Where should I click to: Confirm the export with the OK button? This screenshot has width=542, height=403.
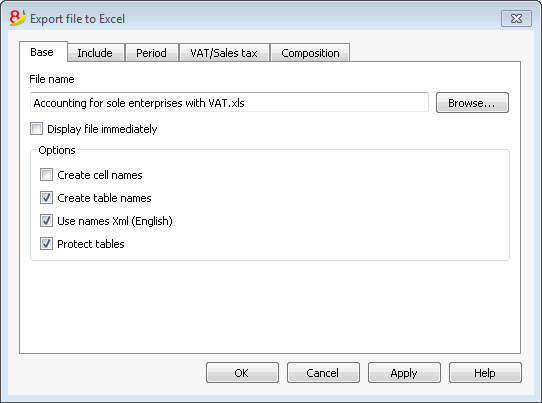(x=242, y=373)
